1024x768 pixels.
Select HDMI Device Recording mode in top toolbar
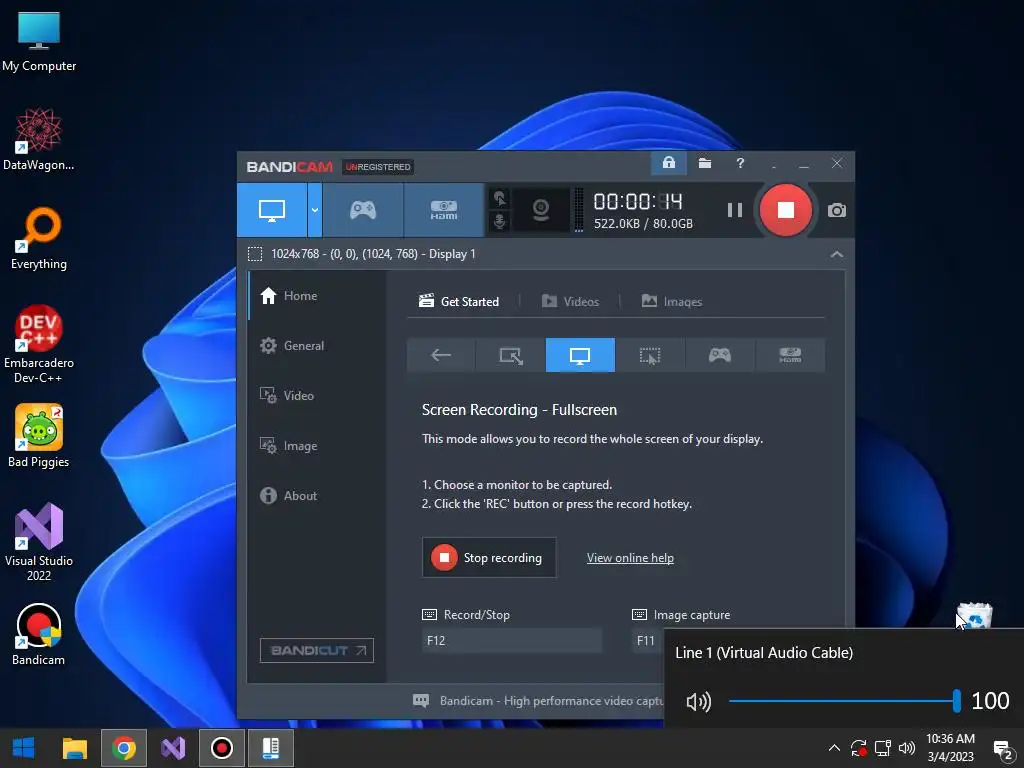click(444, 210)
